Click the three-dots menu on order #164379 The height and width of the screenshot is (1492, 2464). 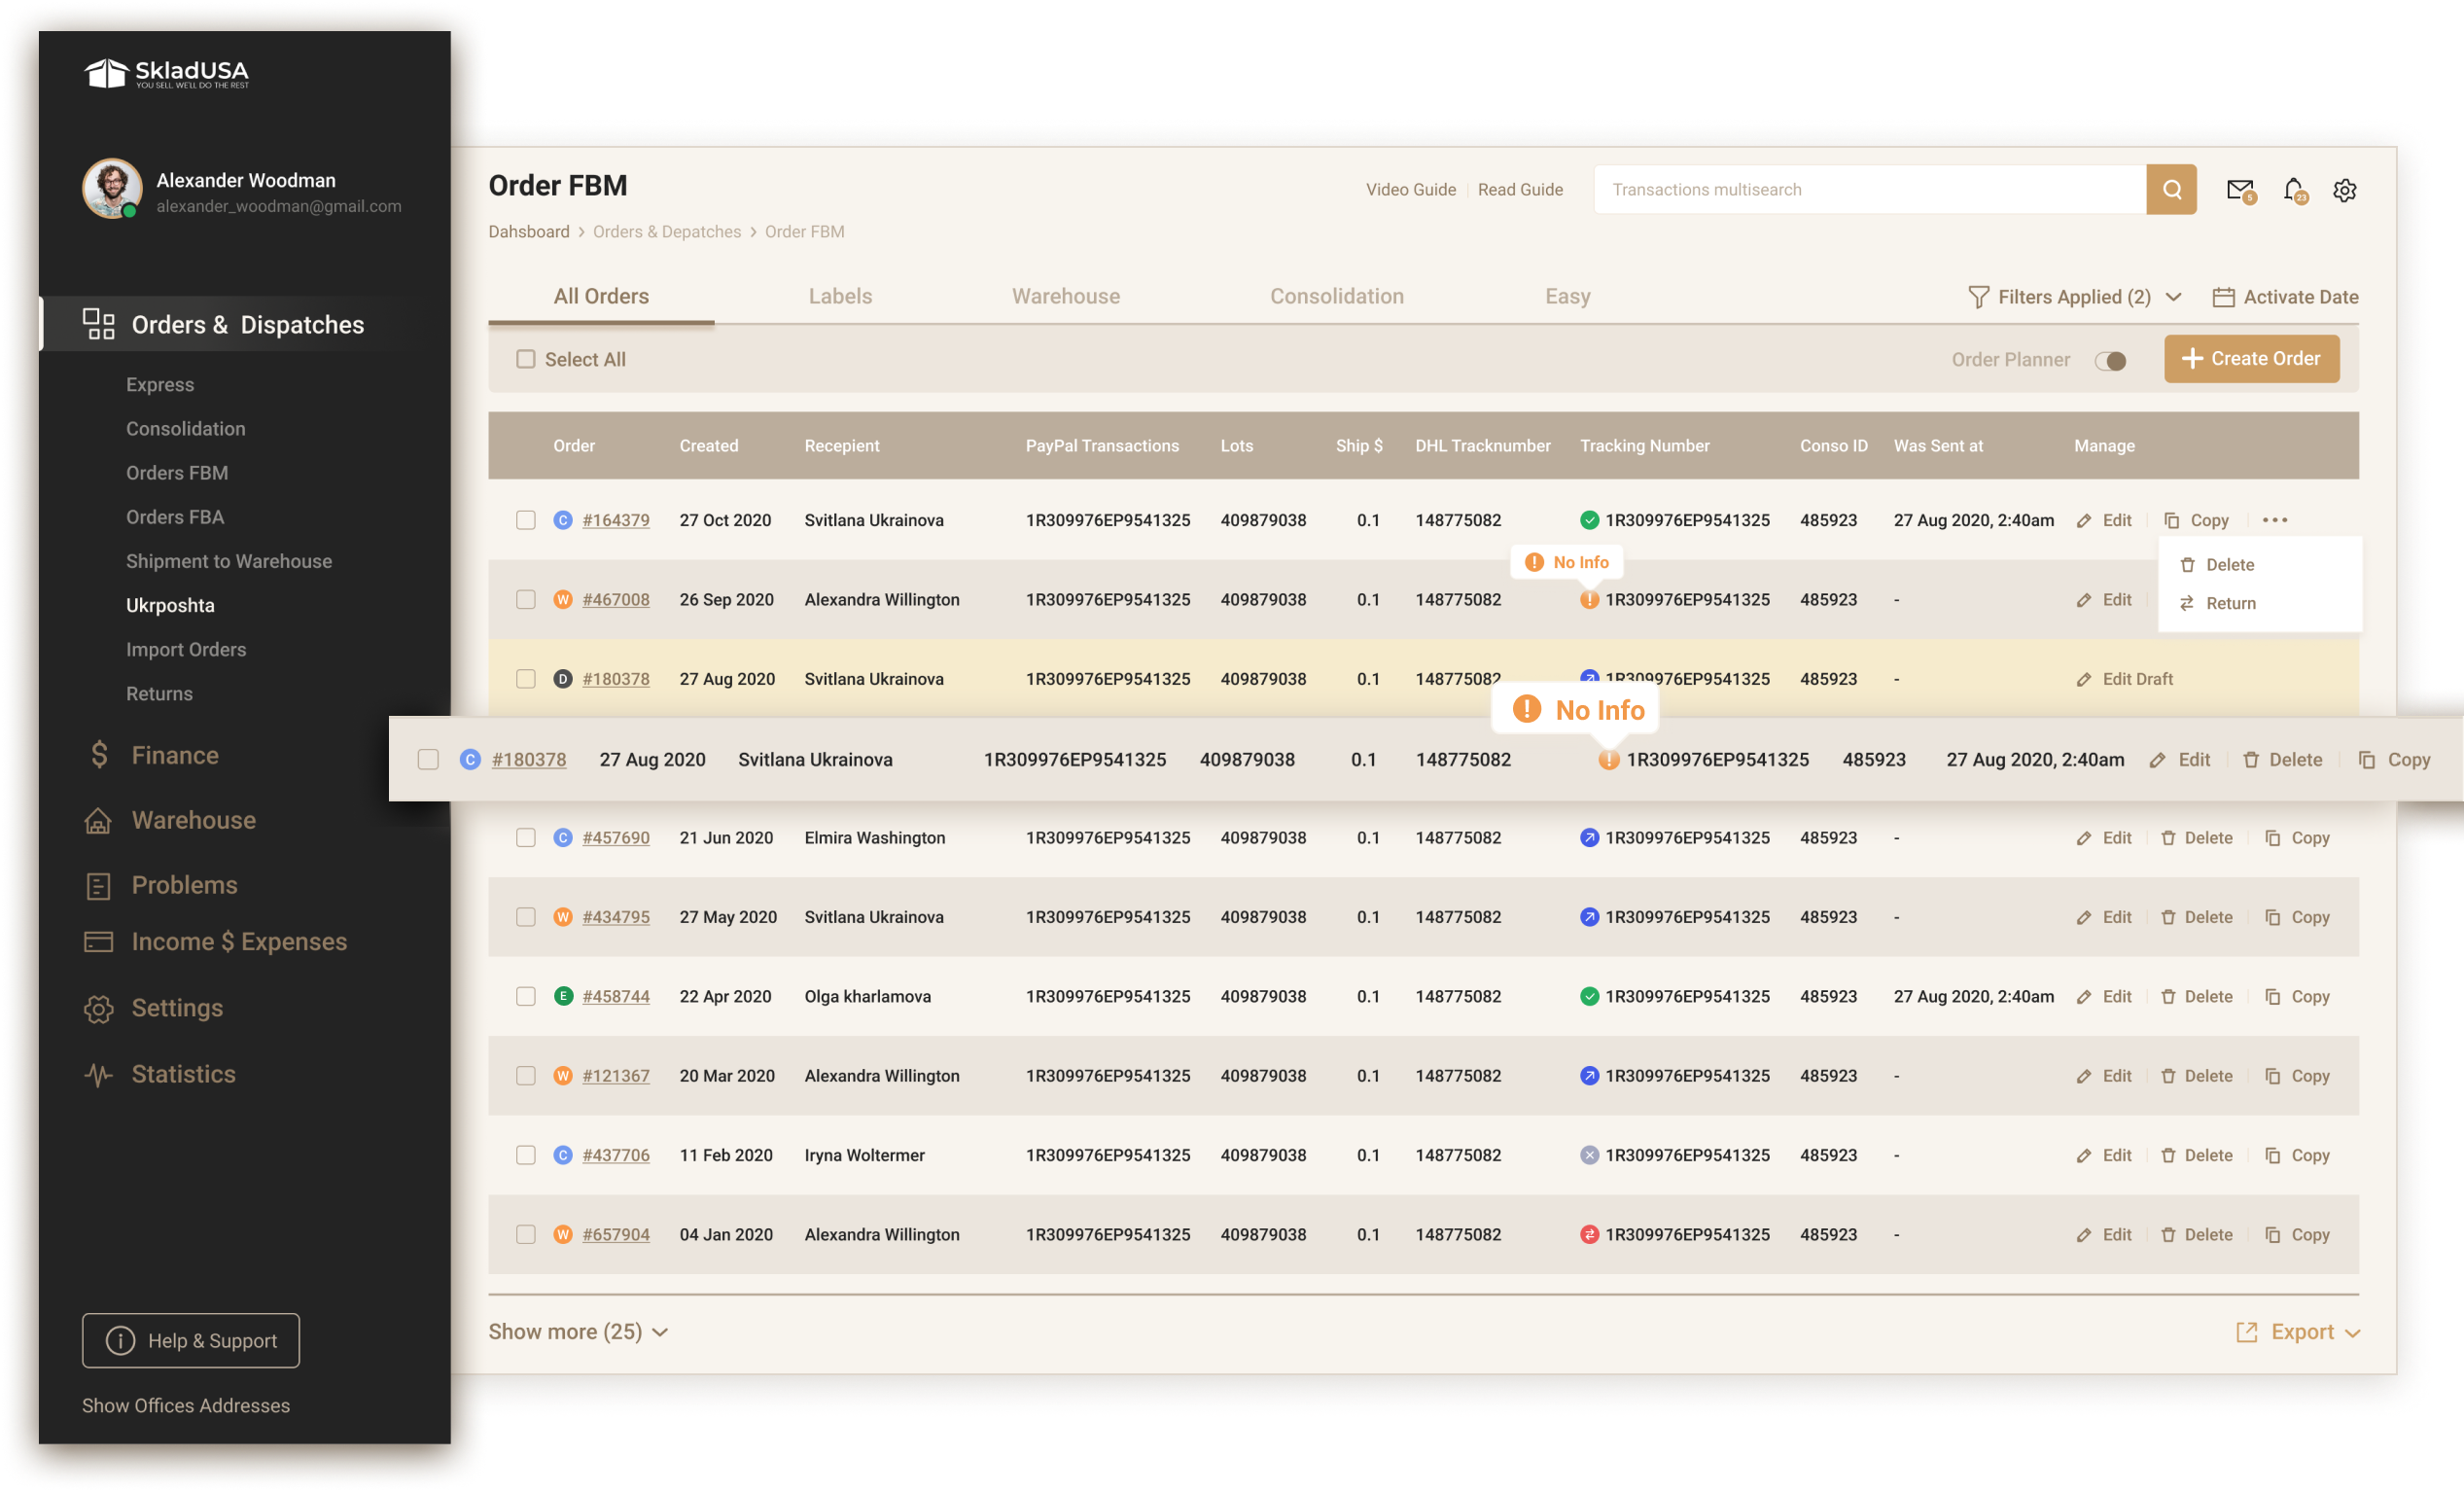[x=2274, y=520]
